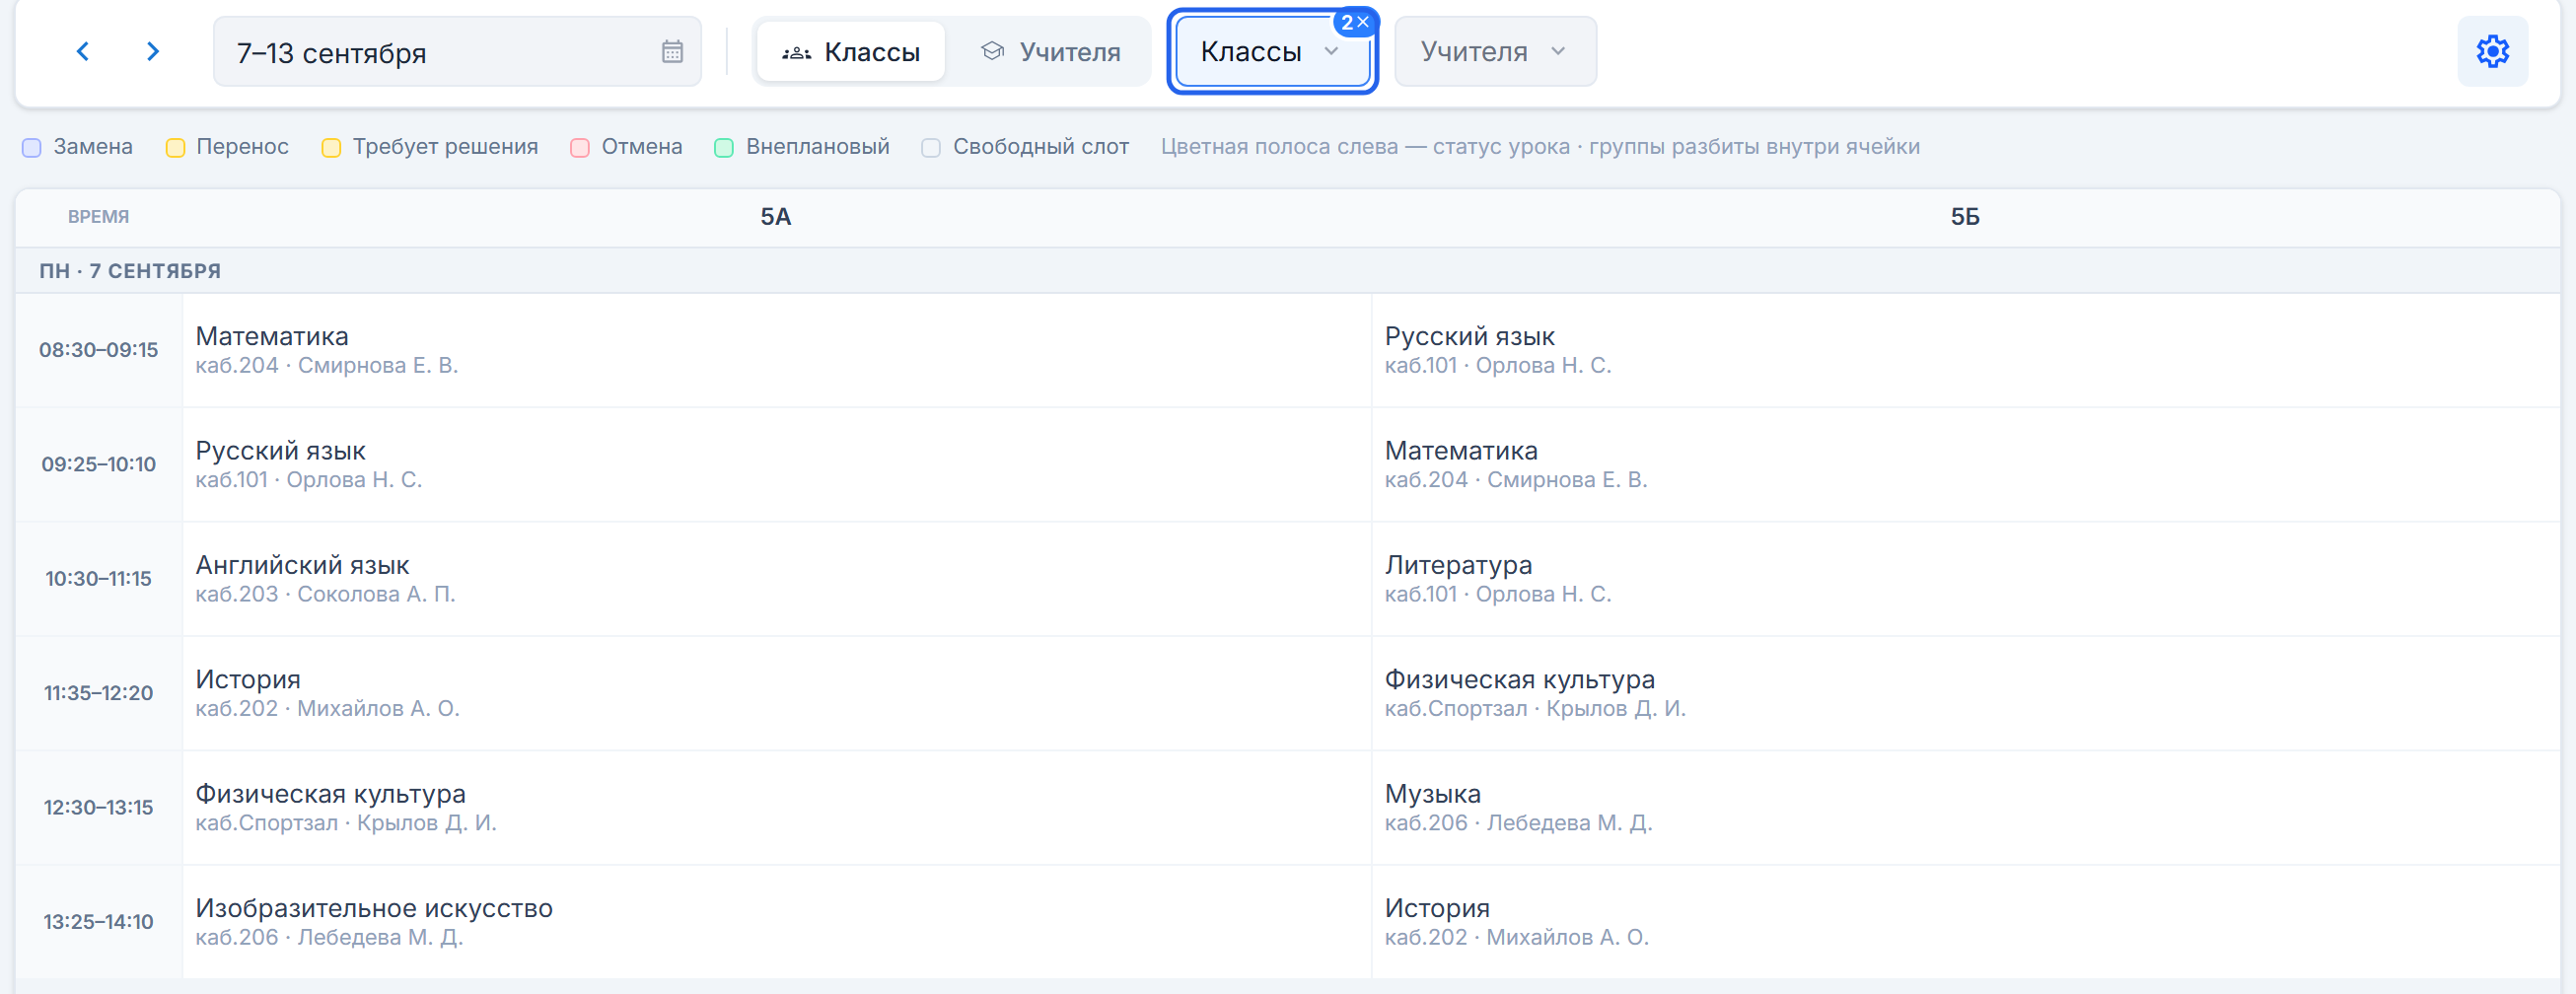Open 5Б История lesson at 13:25
This screenshot has height=994, width=2576.
click(x=1966, y=922)
